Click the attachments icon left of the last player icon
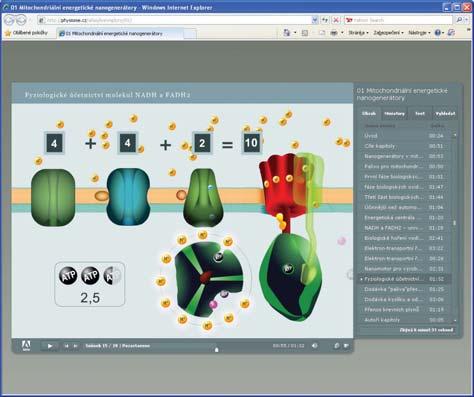This screenshot has height=397, width=474. pyautogui.click(x=337, y=346)
